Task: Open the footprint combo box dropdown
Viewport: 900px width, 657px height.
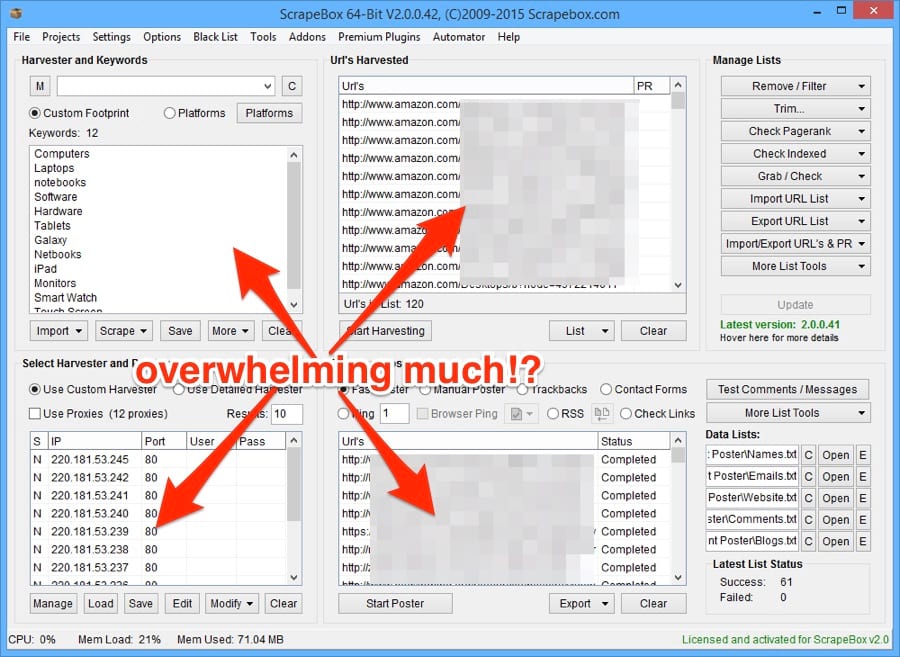Action: pos(267,86)
